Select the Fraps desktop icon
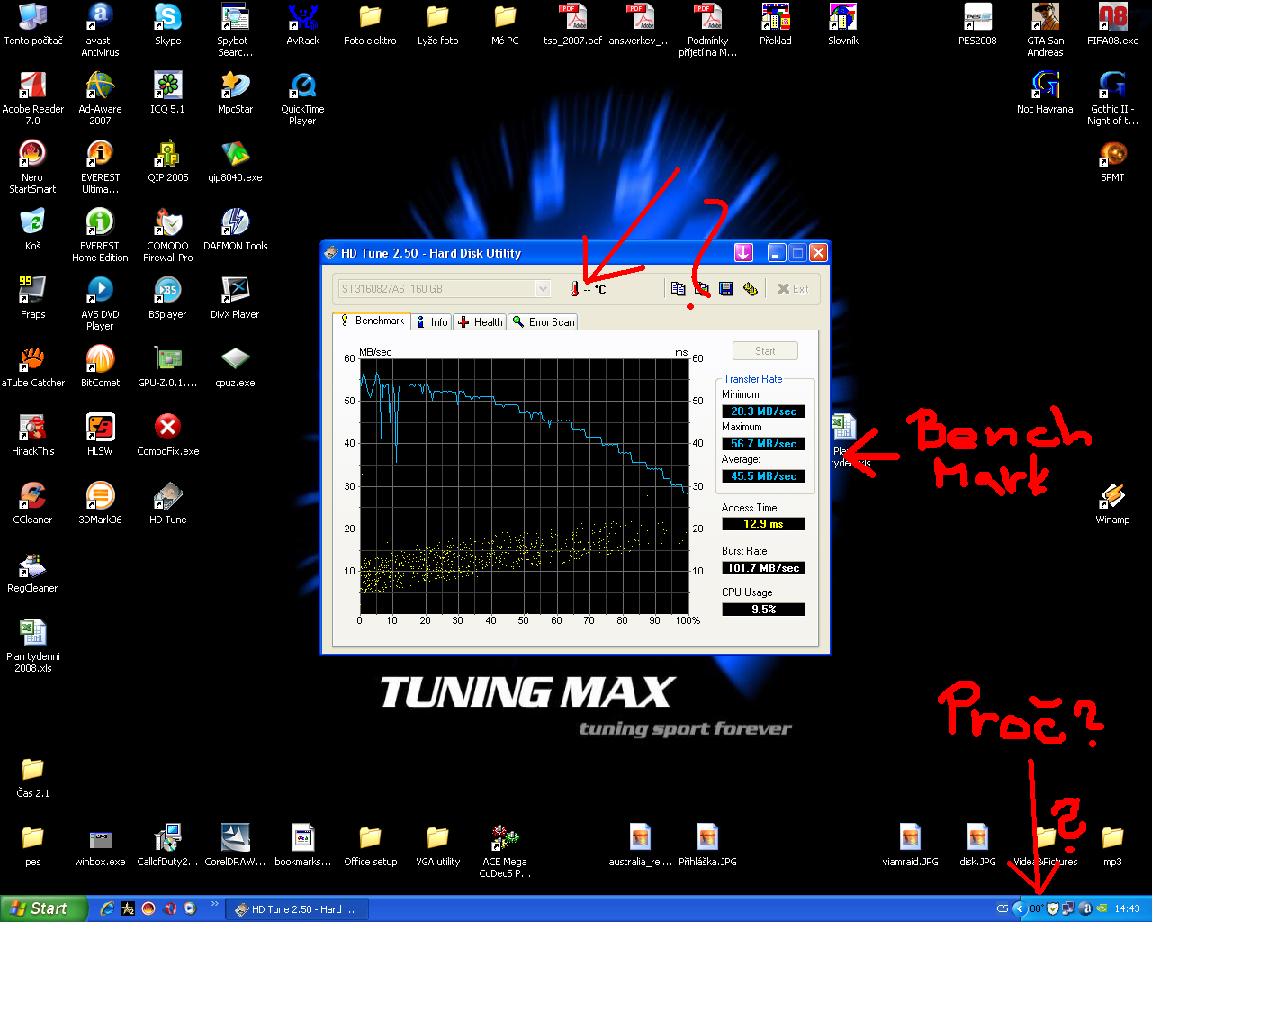The height and width of the screenshot is (1024, 1280). (33, 298)
